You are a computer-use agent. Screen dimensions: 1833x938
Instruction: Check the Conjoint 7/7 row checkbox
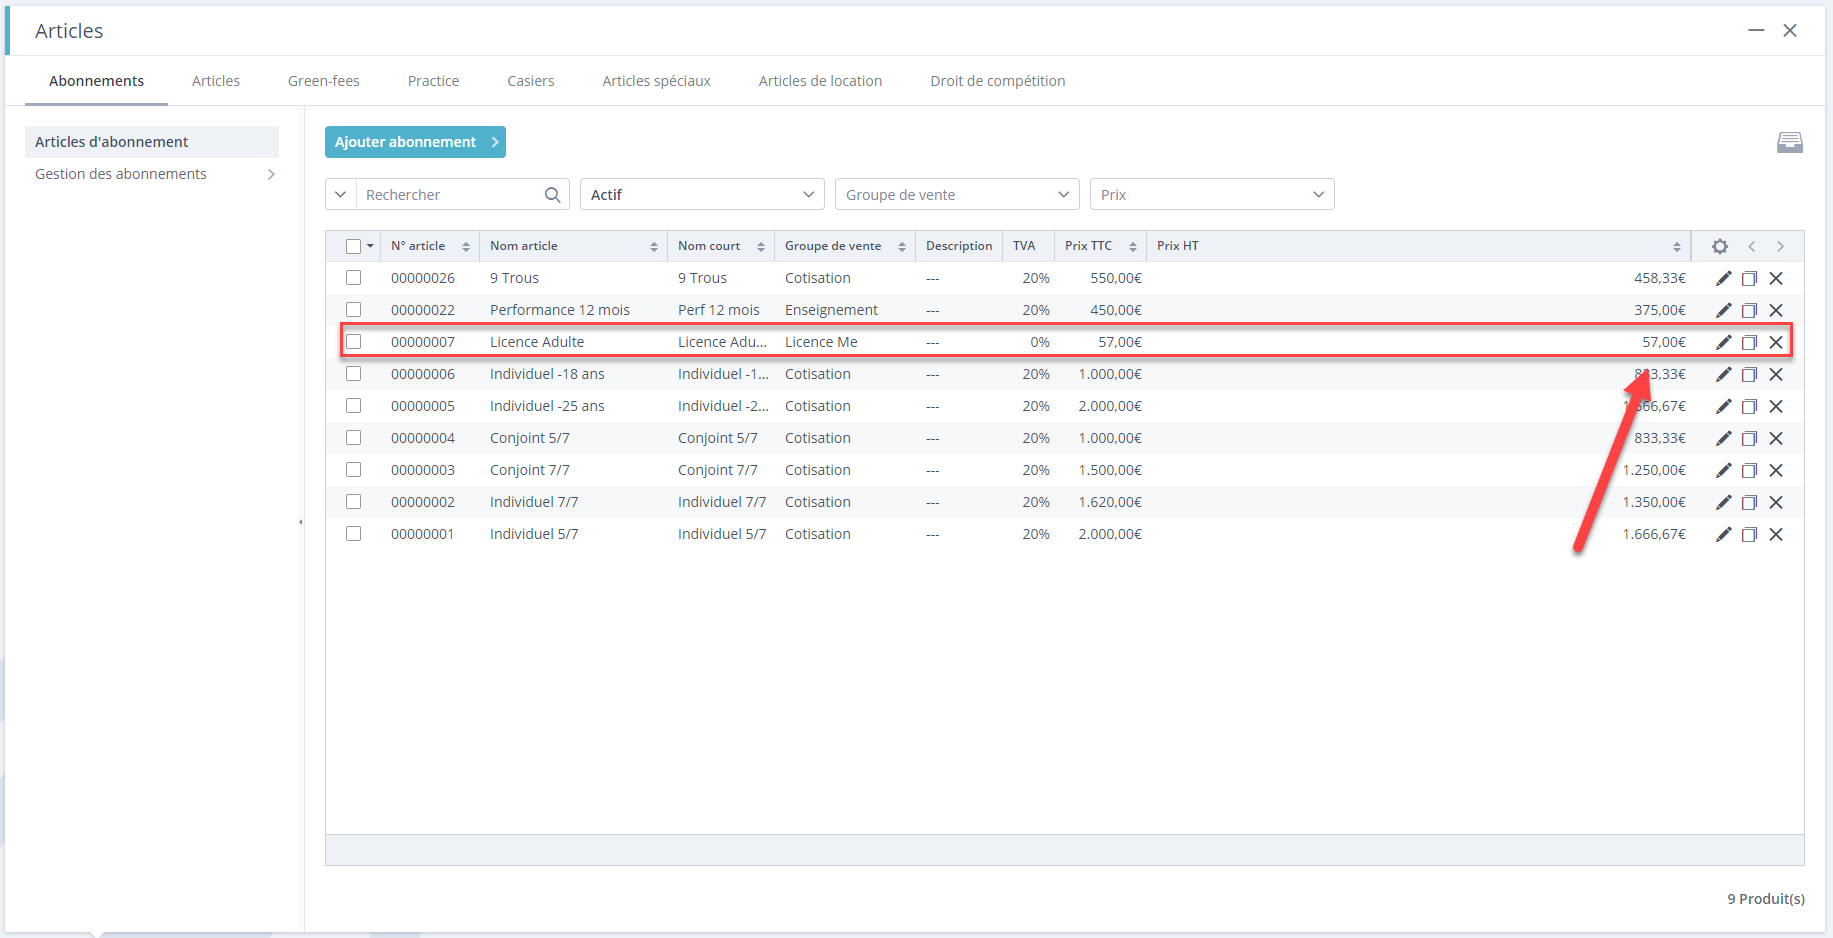coord(353,470)
